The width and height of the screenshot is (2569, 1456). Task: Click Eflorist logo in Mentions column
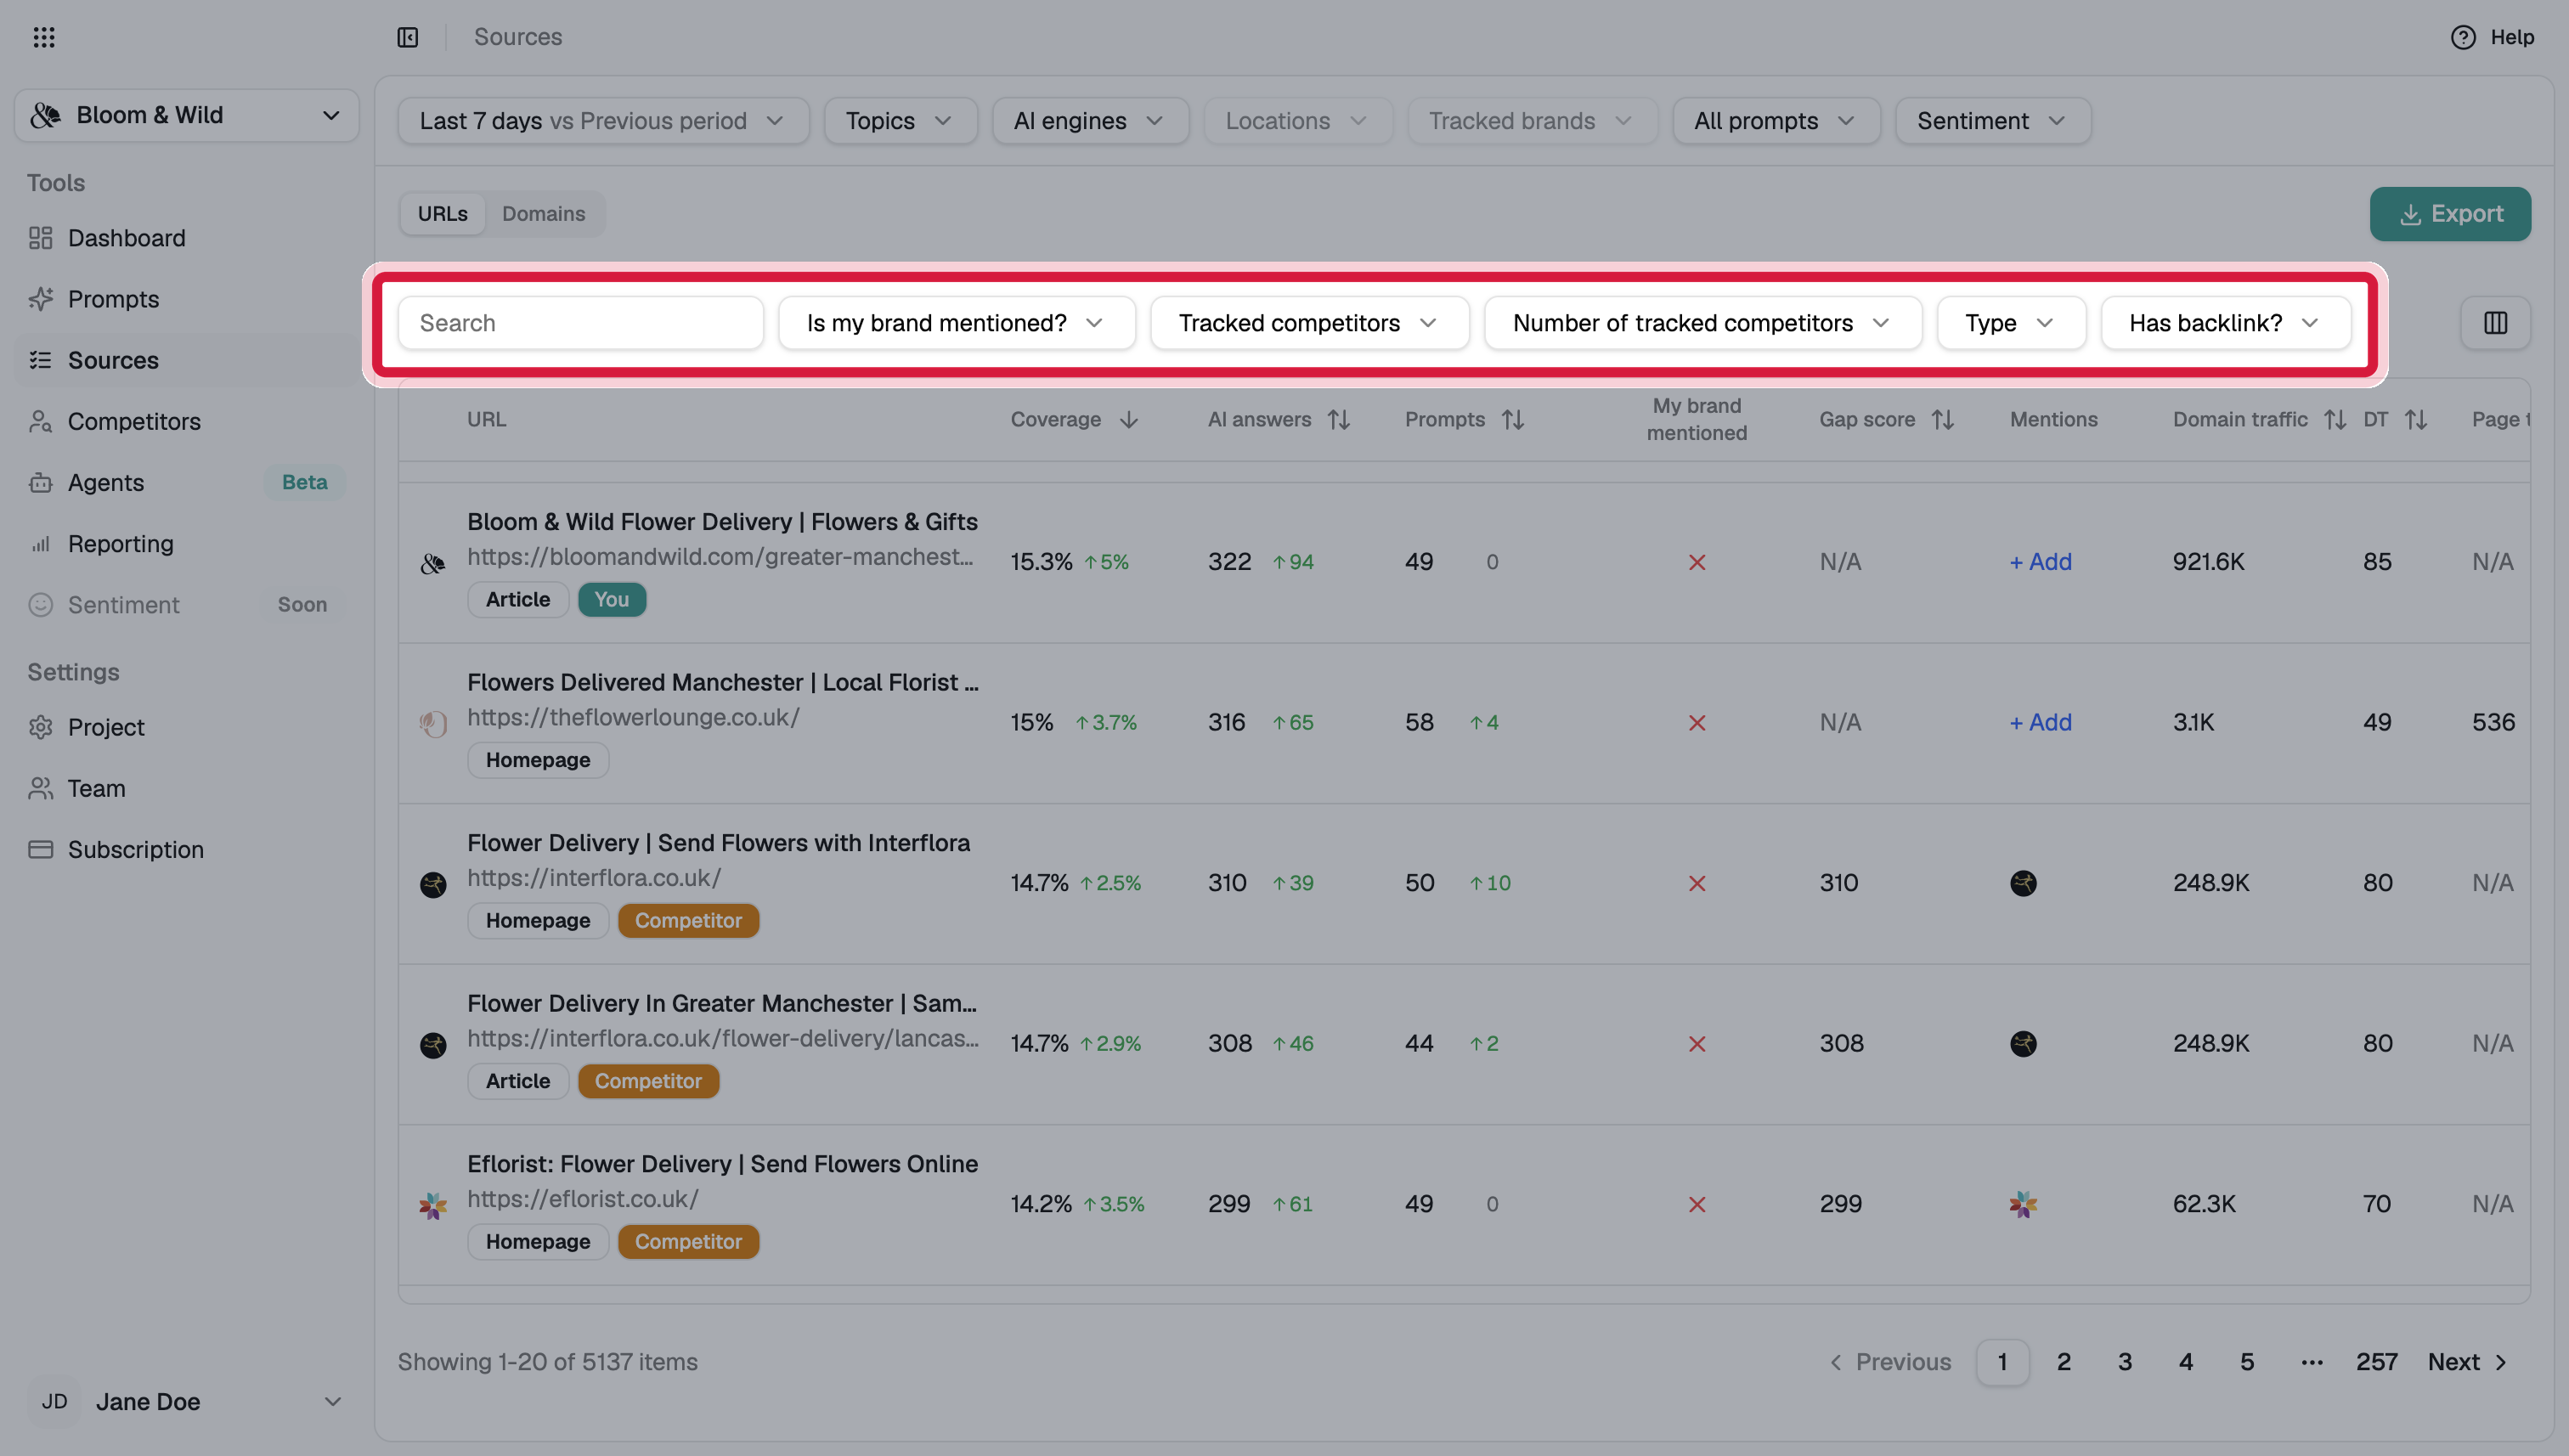pyautogui.click(x=2023, y=1204)
